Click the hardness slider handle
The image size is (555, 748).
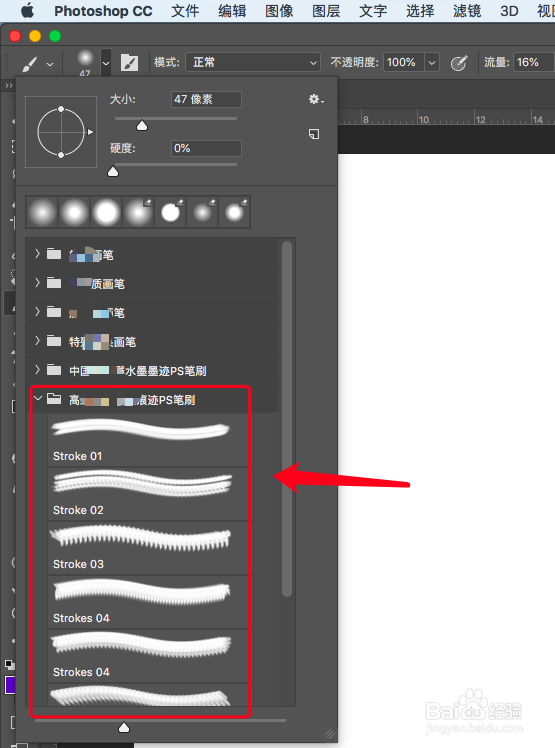coord(113,171)
